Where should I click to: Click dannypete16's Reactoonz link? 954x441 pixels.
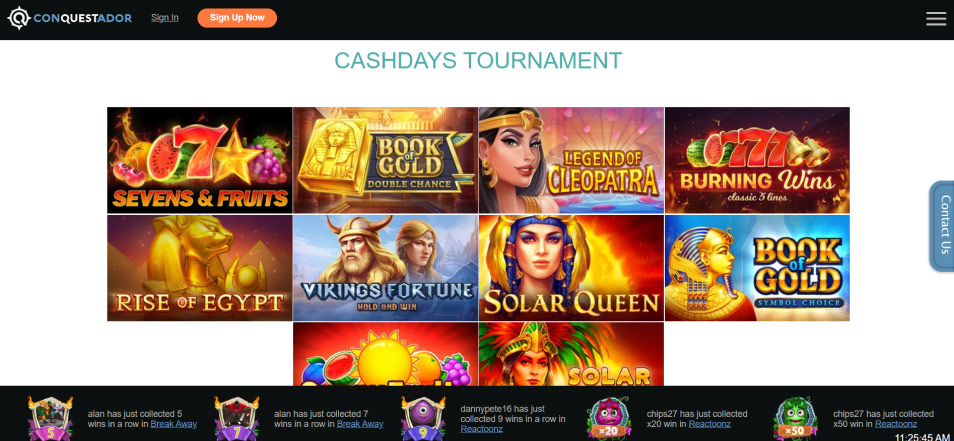pos(480,429)
